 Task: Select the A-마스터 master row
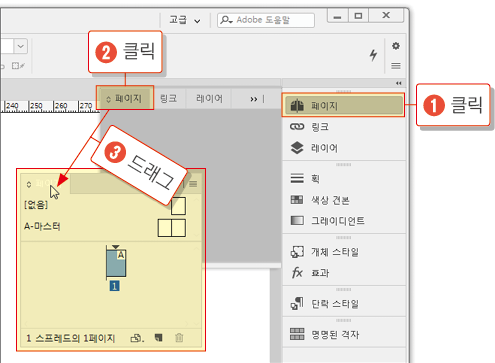(104, 227)
